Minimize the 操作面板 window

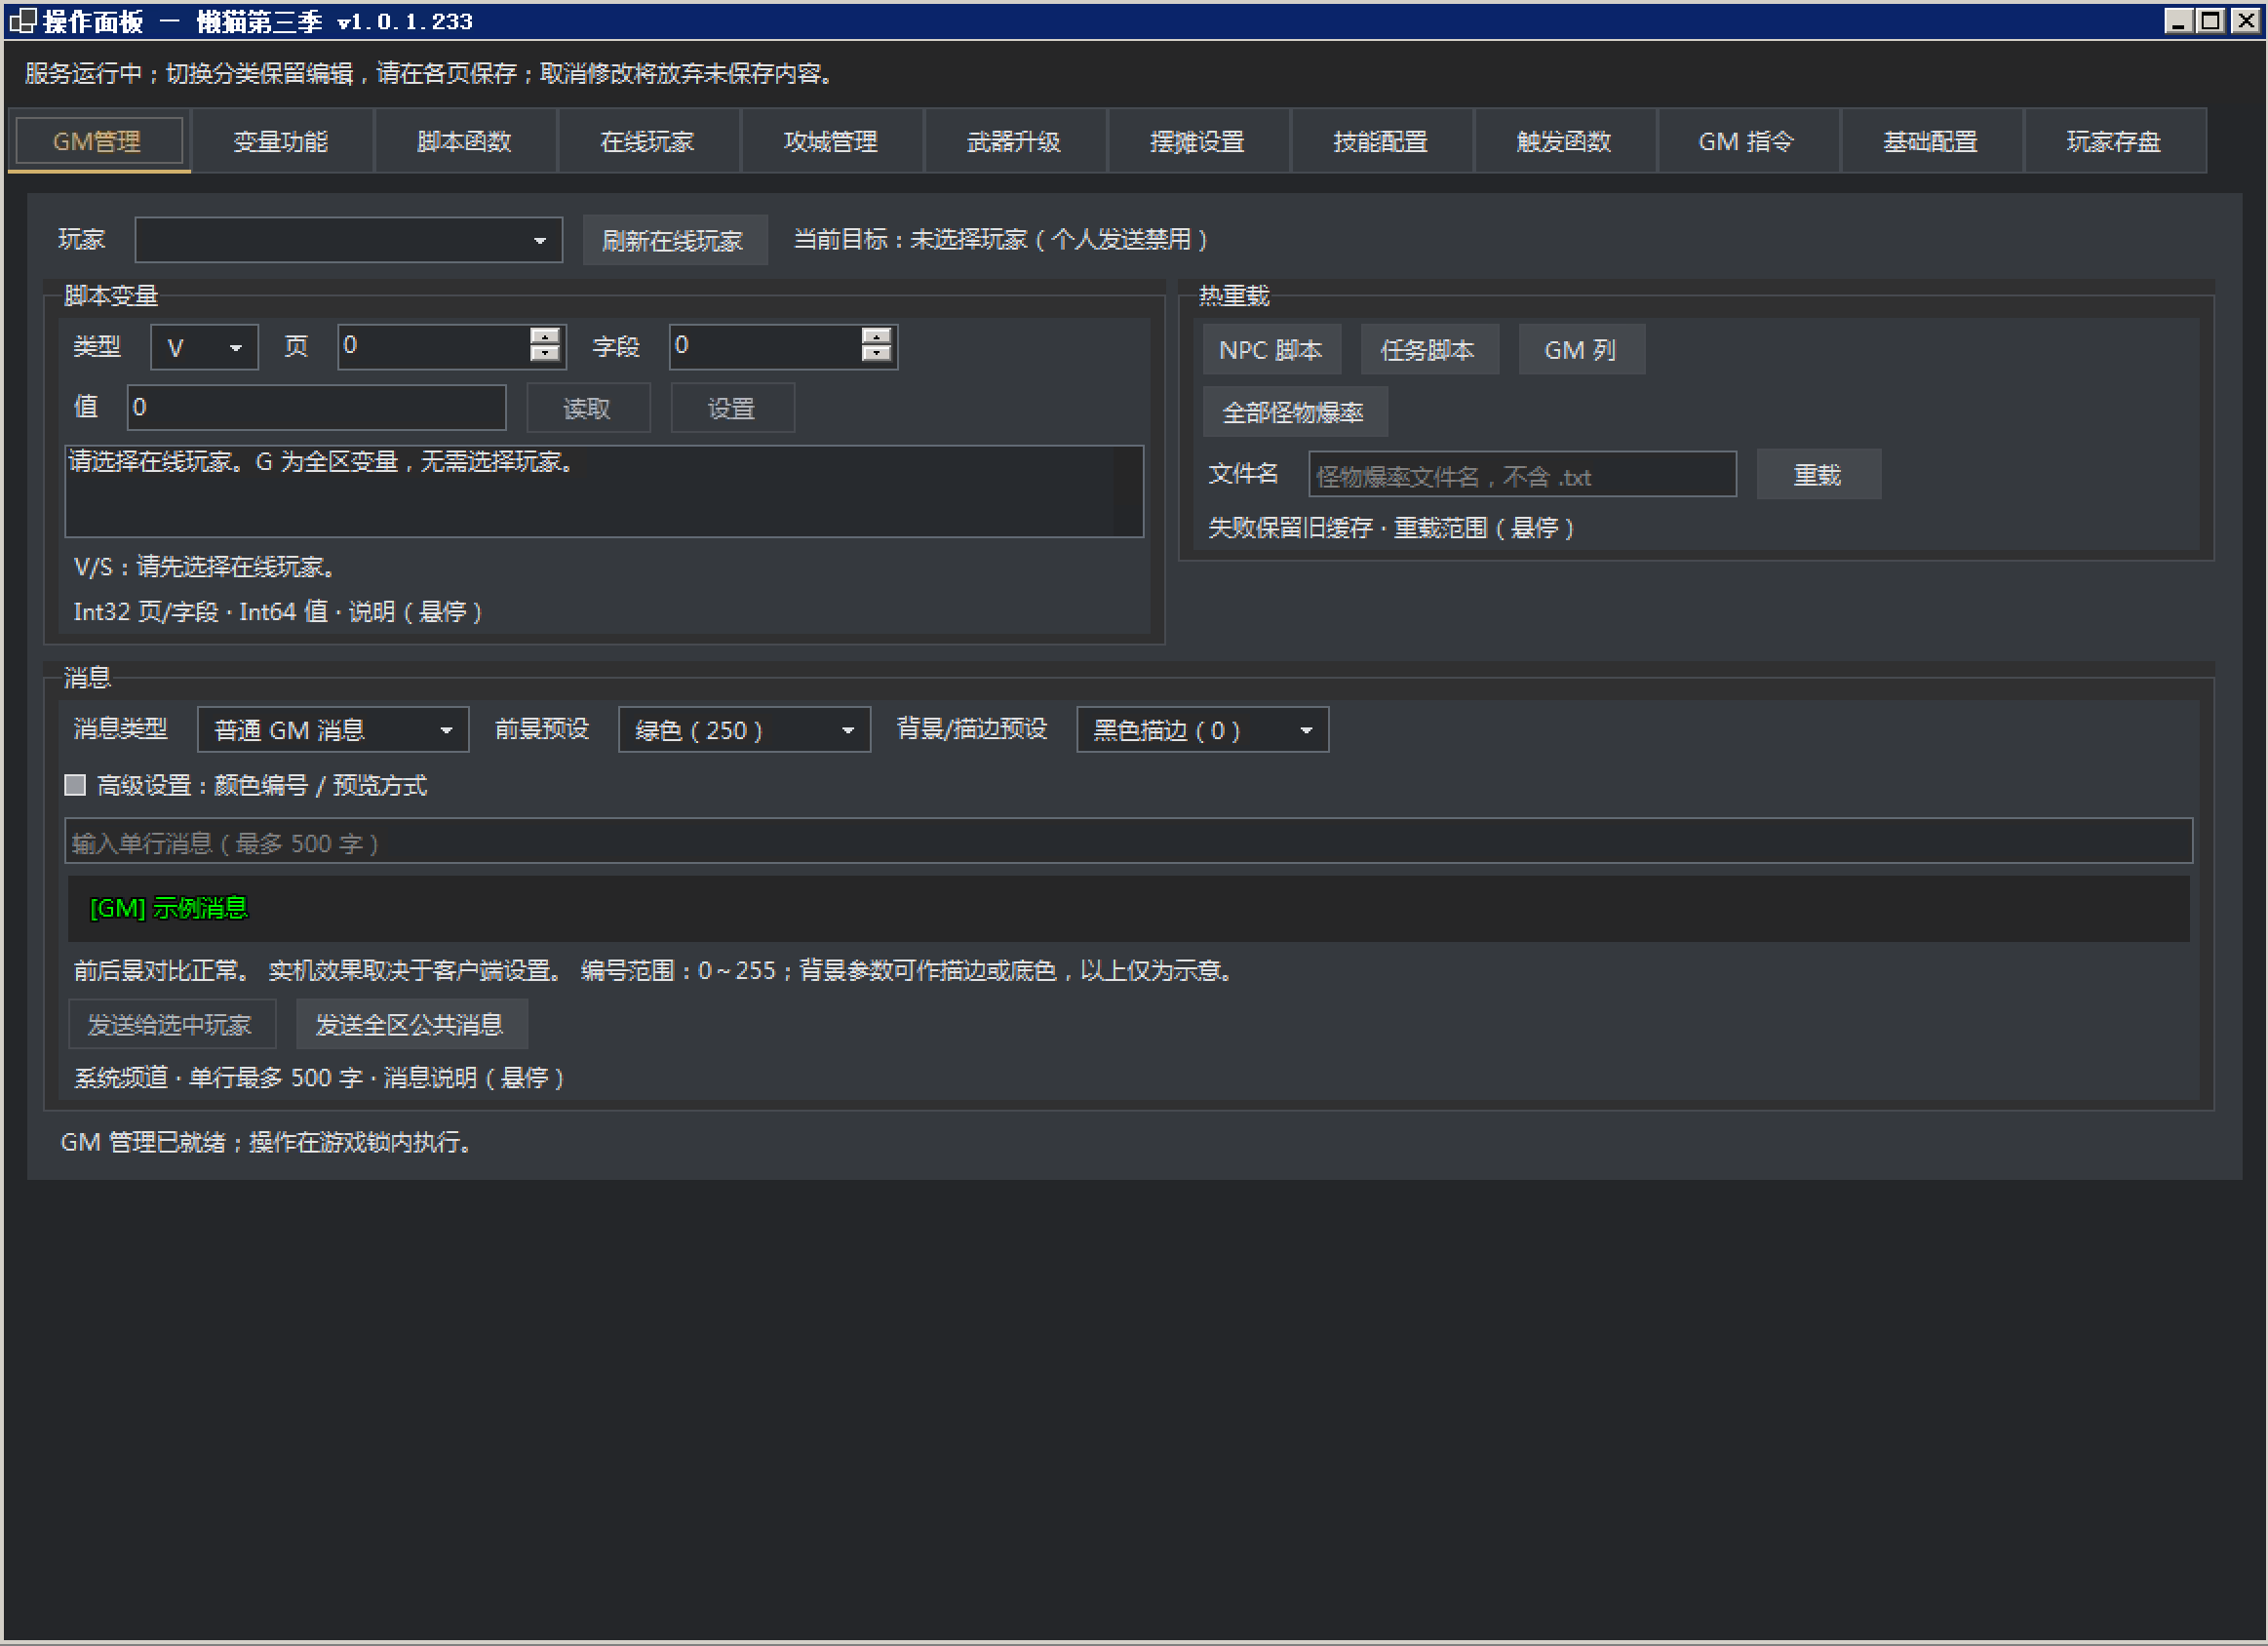tap(2178, 21)
